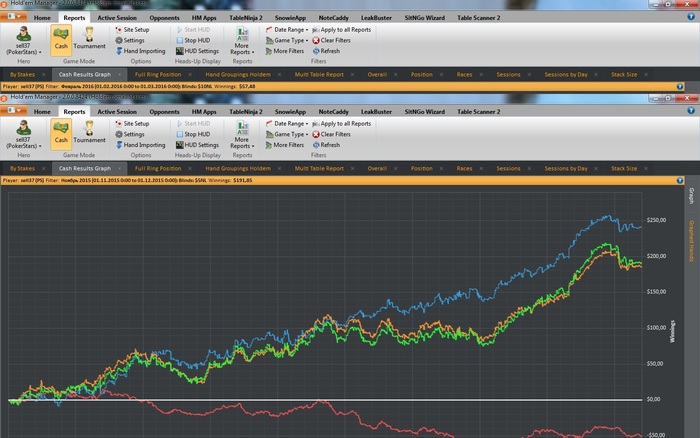
Task: Click Stop HUD in top window
Action: point(193,40)
